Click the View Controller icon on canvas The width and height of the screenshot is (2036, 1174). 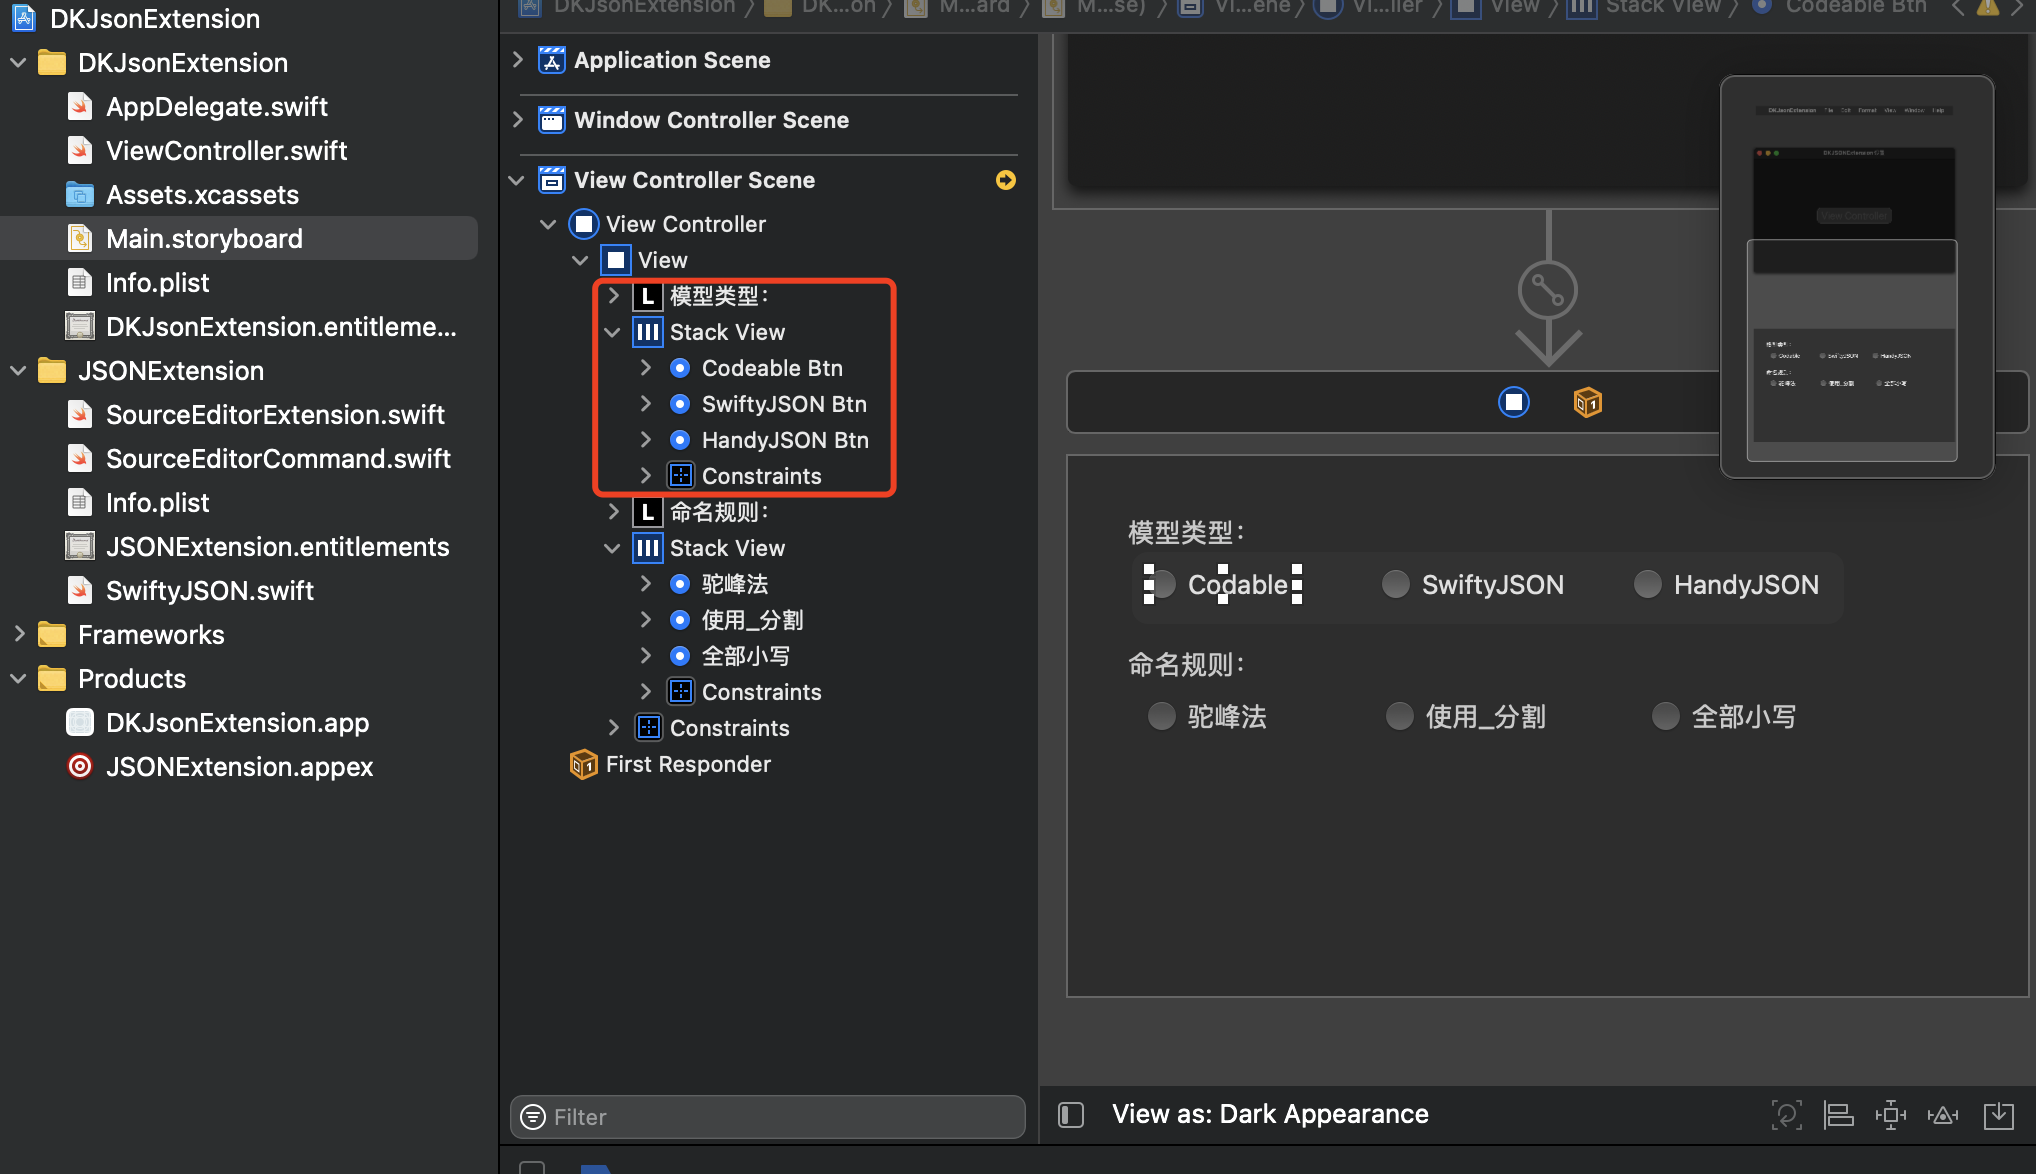pos(1513,402)
